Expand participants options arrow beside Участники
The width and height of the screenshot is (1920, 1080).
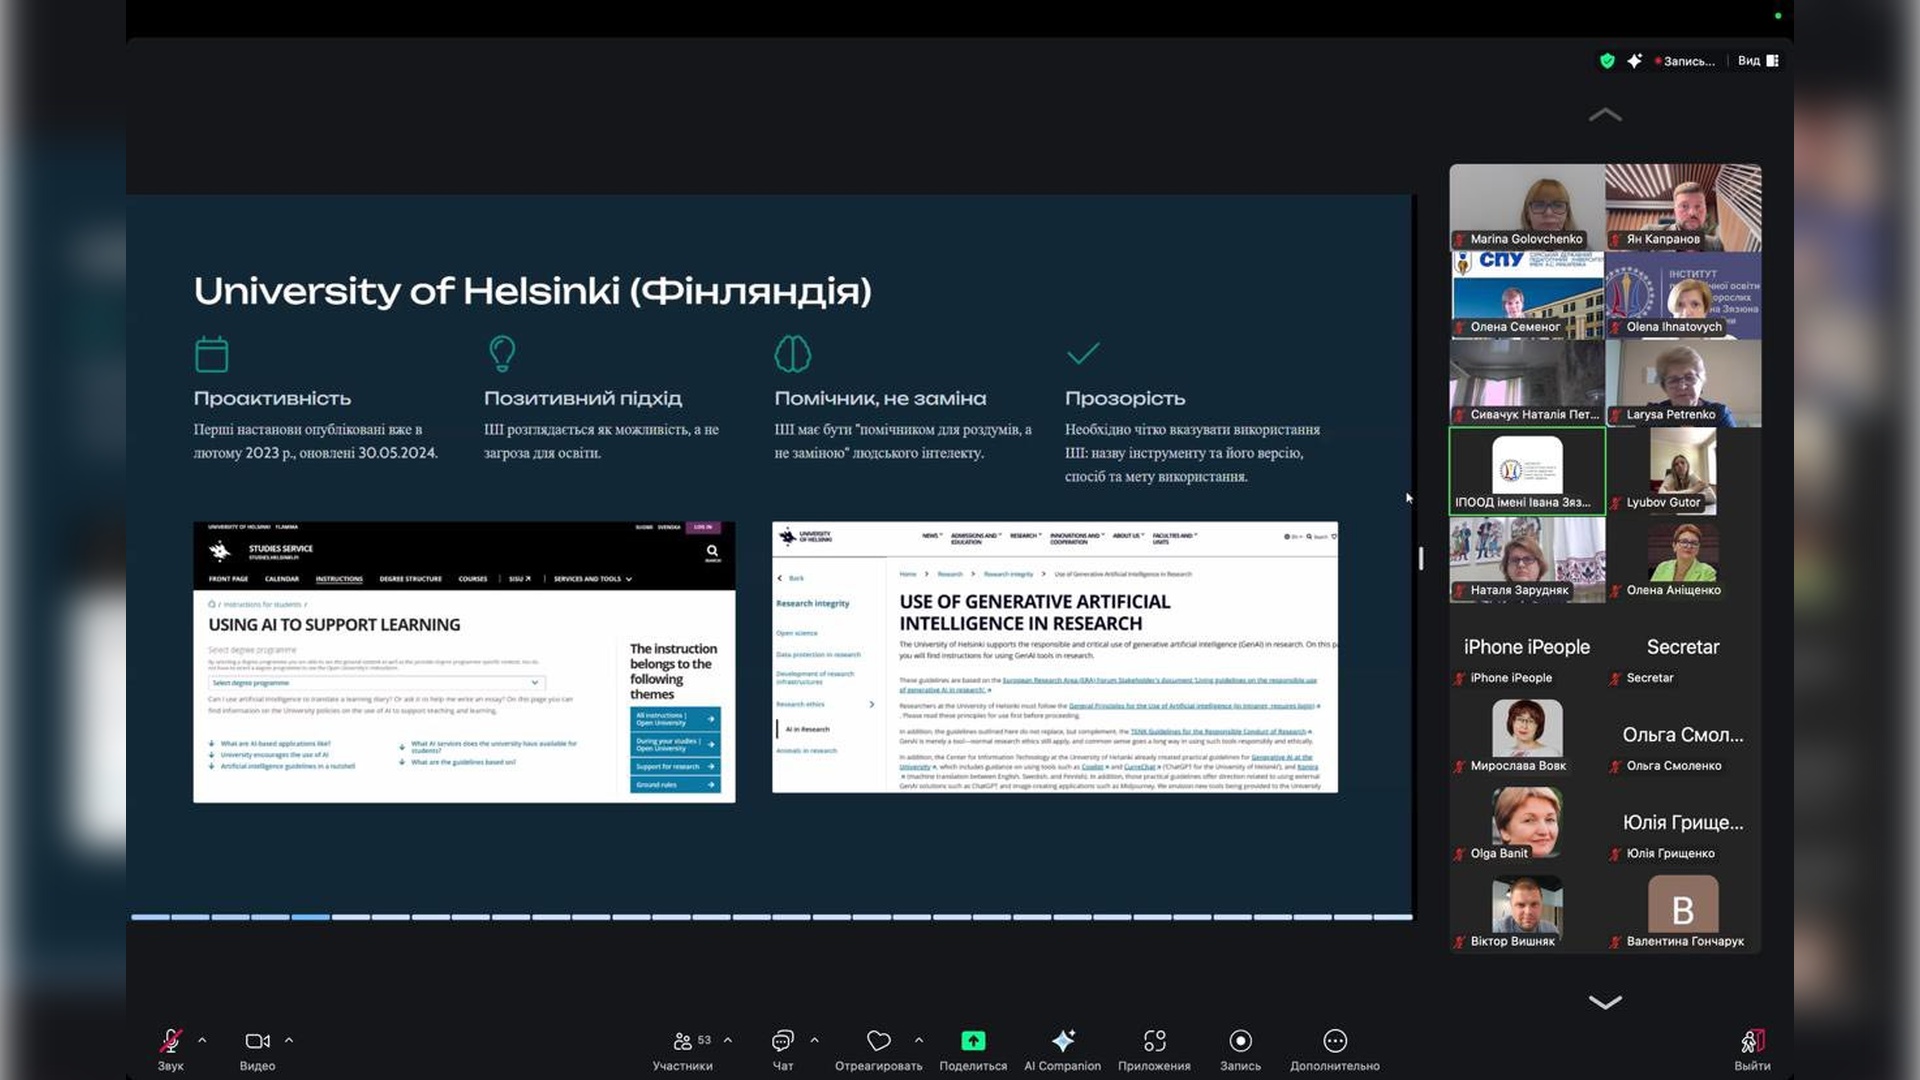point(728,1040)
